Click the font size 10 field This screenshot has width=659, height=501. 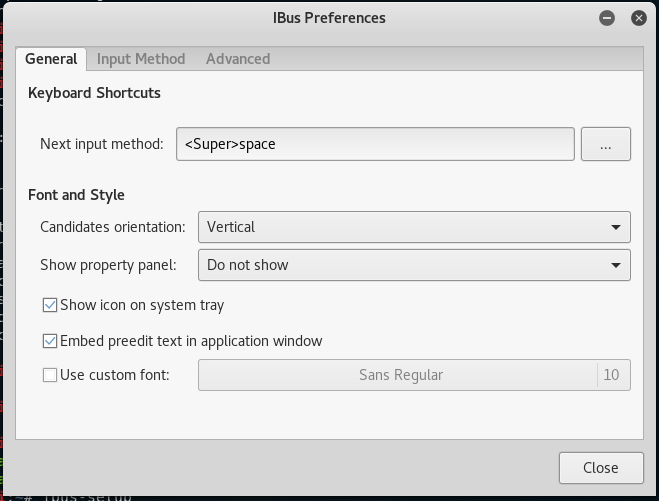tap(612, 375)
